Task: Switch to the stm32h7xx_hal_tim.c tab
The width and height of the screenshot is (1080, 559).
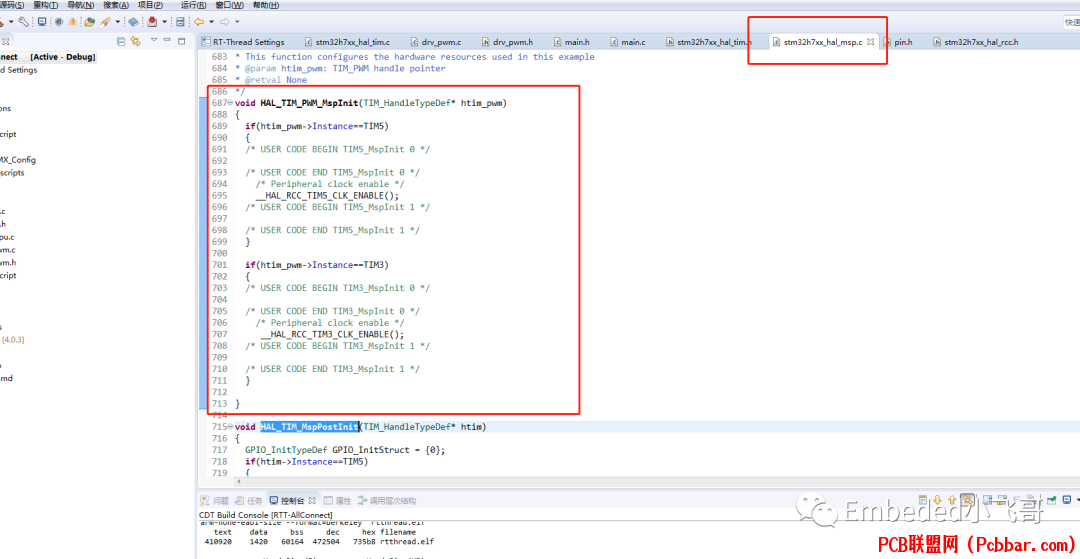Action: pos(347,42)
